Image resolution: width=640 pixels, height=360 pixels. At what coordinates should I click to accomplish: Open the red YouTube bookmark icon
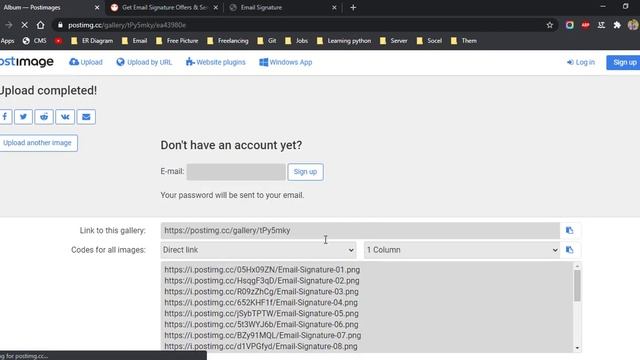[58, 41]
